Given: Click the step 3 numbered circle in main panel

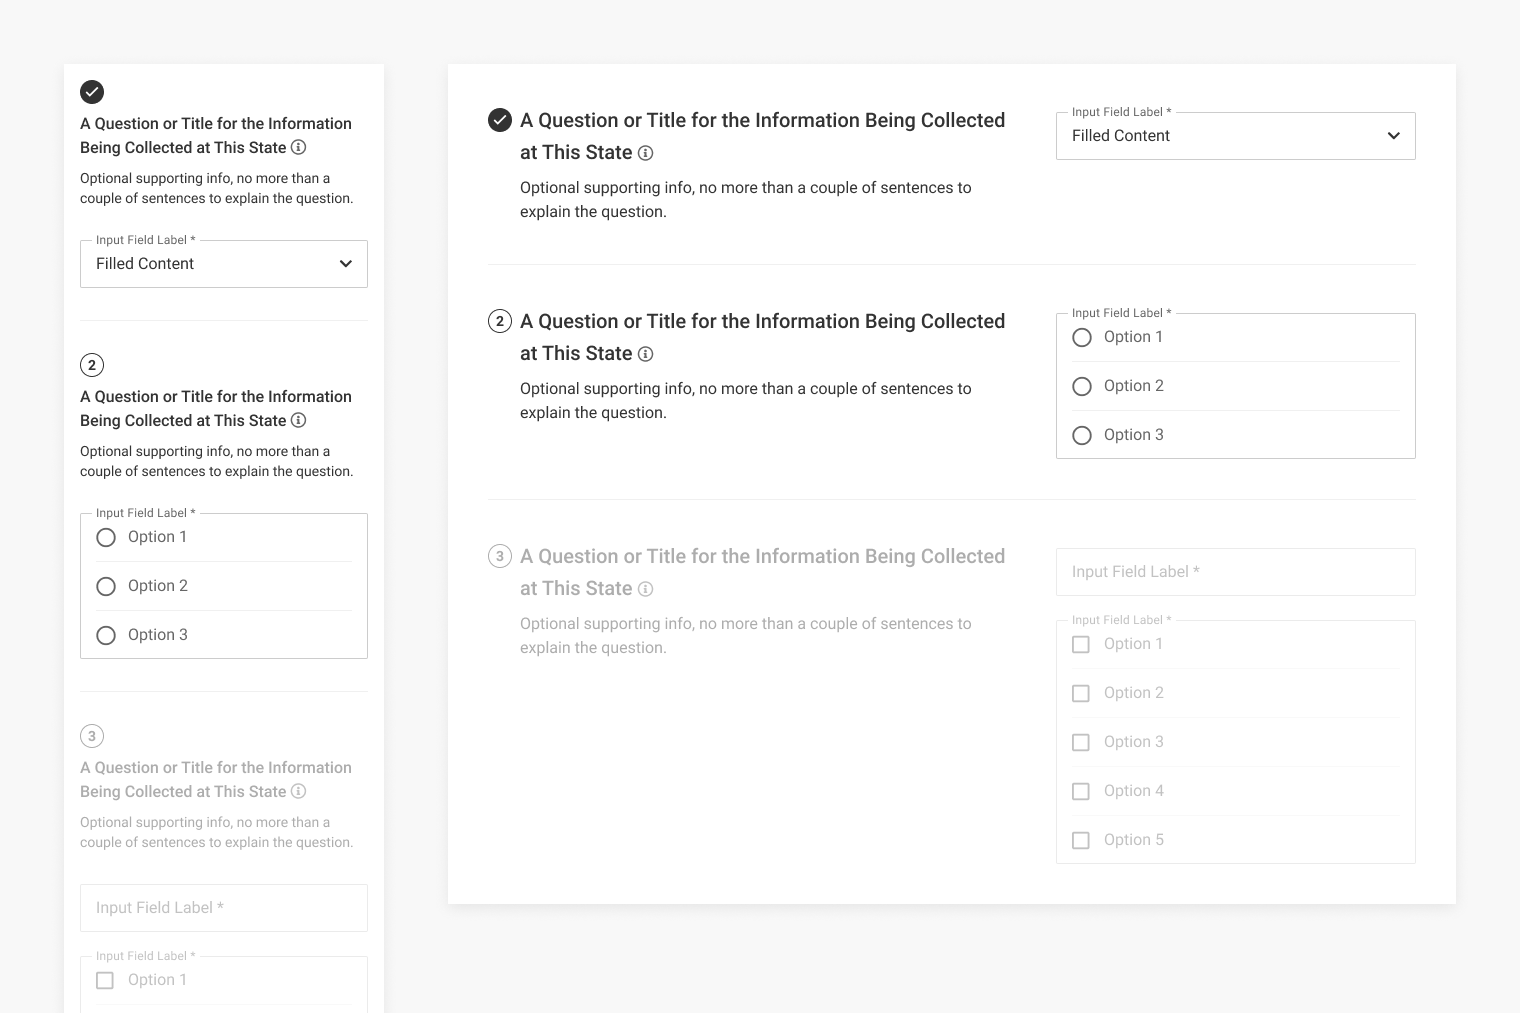Looking at the screenshot, I should [x=500, y=556].
